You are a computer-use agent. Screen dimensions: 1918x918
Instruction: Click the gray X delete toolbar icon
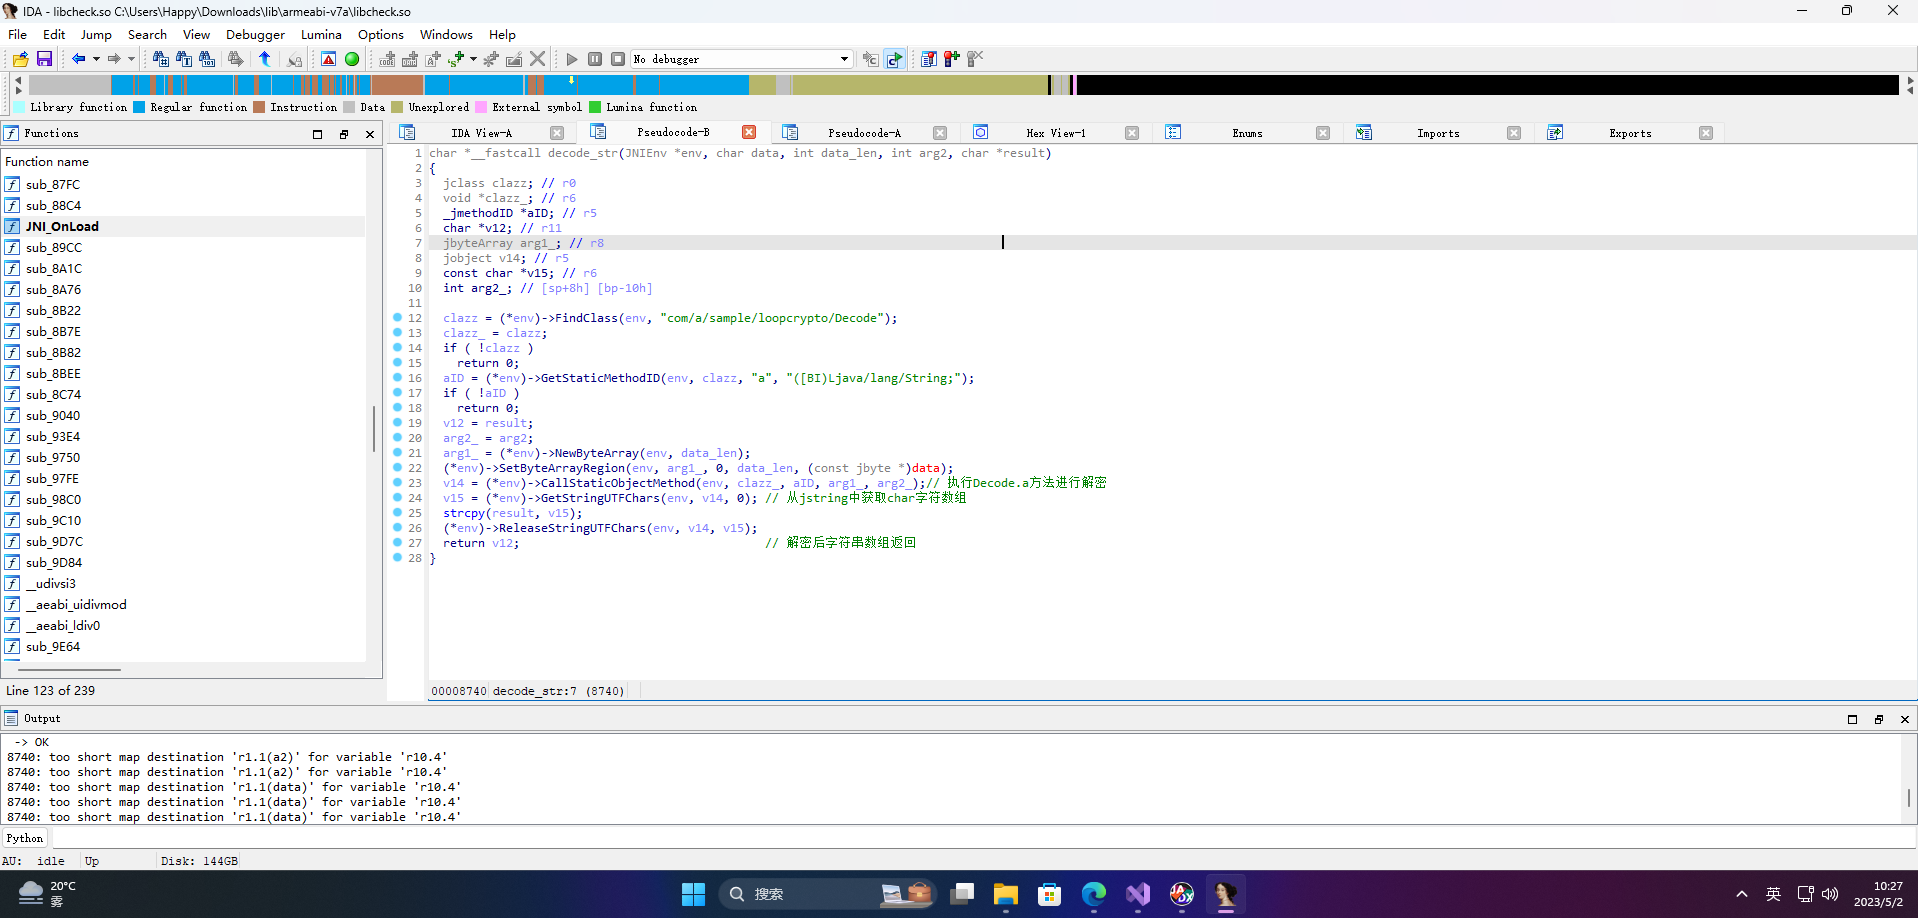tap(538, 59)
